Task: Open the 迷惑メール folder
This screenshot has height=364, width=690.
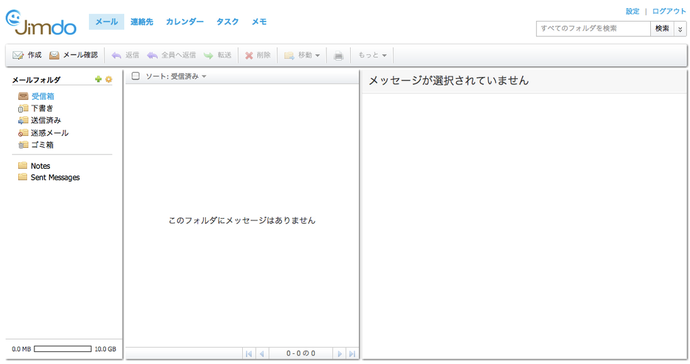Action: coord(50,132)
